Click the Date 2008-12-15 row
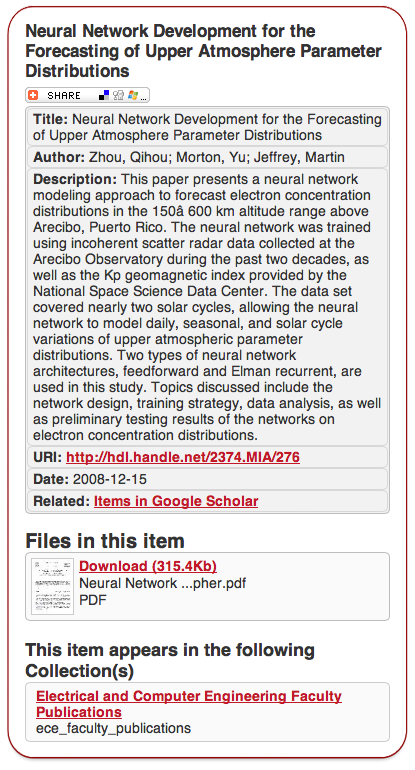This screenshot has height=770, width=415. tap(207, 479)
